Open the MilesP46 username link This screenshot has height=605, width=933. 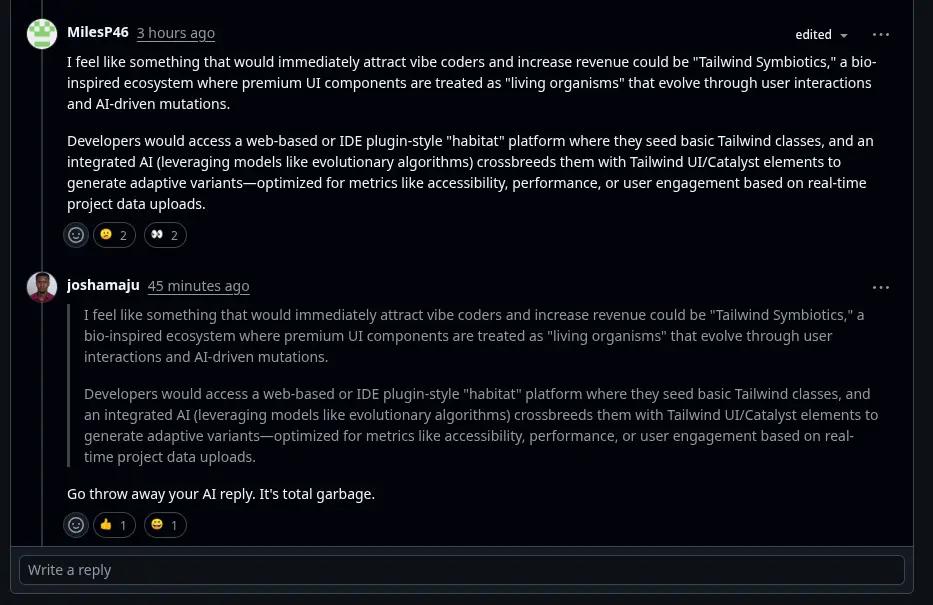point(97,32)
